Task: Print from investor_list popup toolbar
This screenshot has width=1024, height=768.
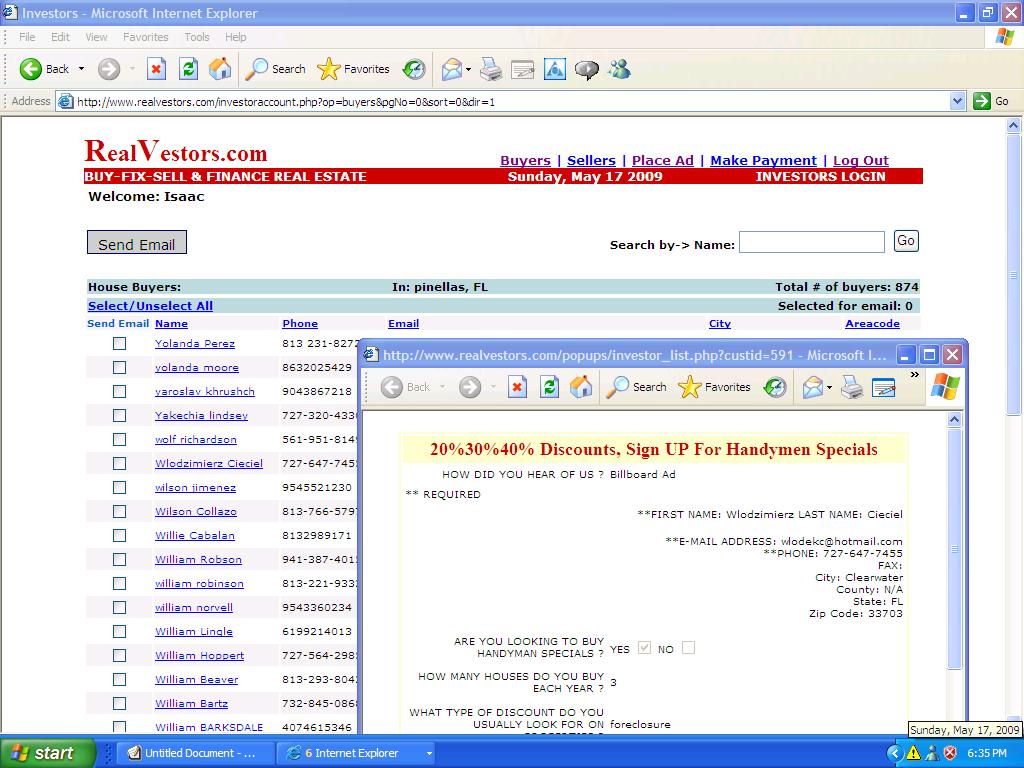Action: pos(852,387)
